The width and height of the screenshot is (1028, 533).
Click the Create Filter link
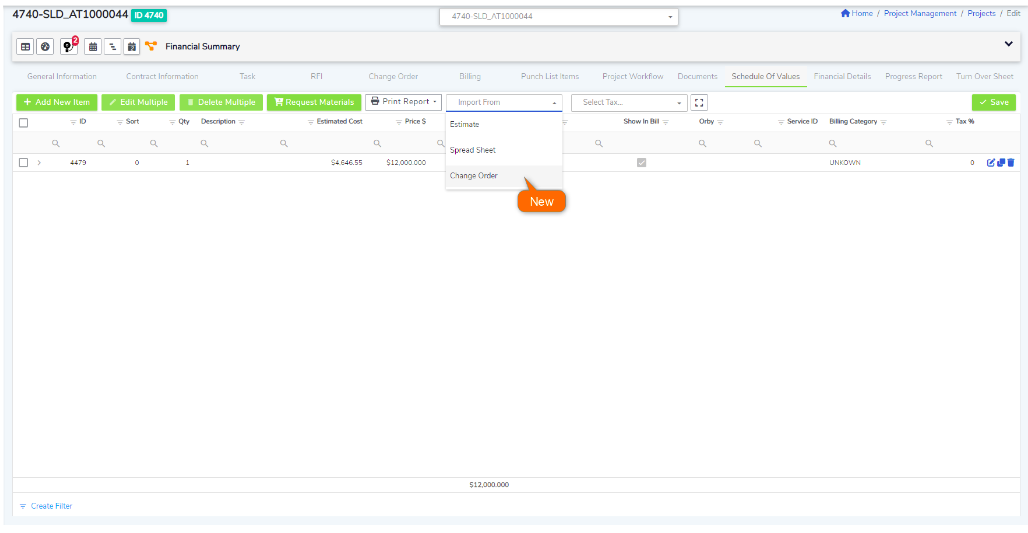tap(51, 506)
